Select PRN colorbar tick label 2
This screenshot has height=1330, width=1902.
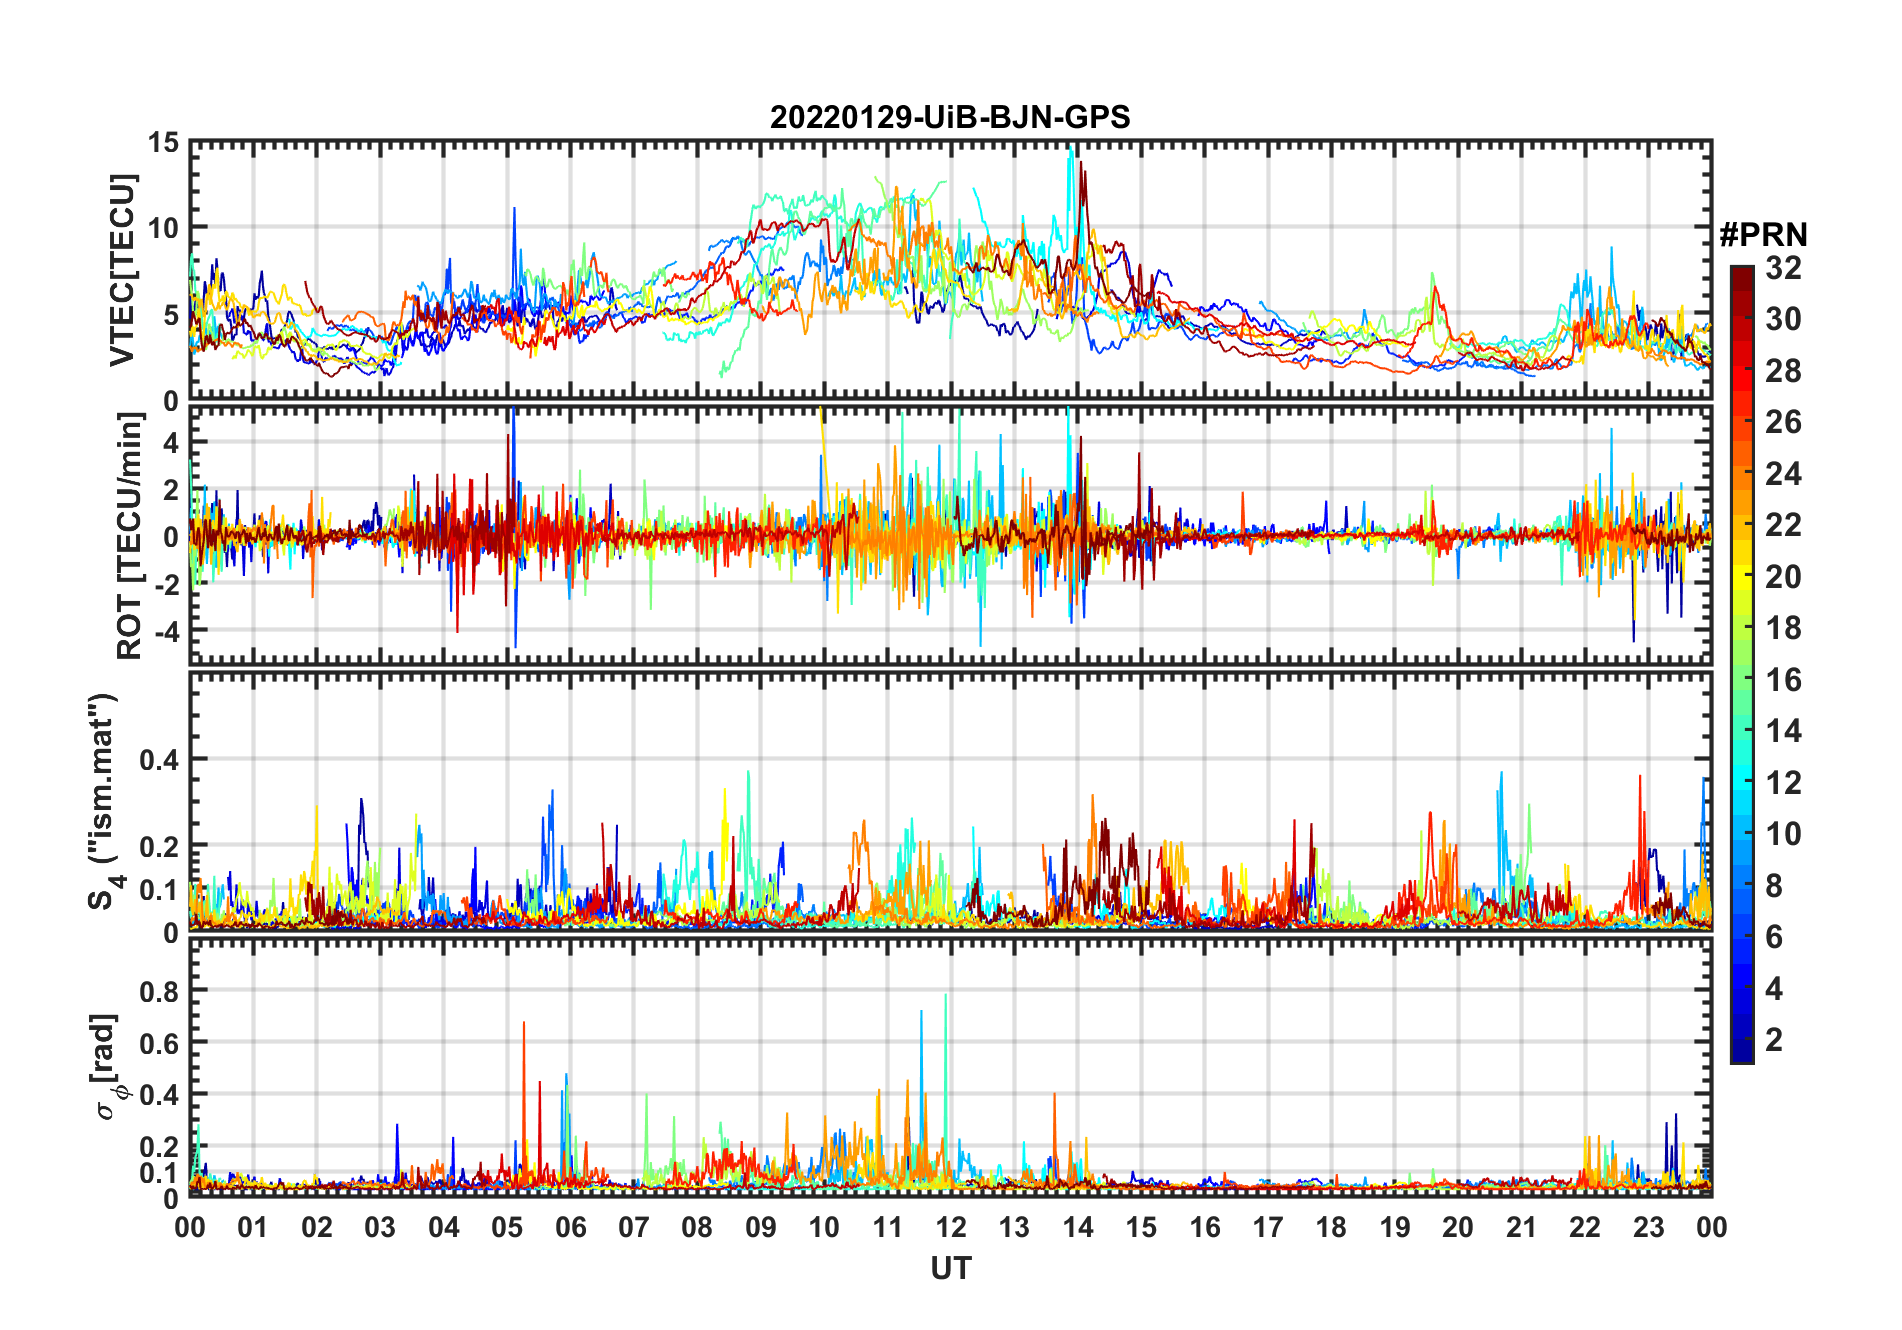[1774, 1040]
